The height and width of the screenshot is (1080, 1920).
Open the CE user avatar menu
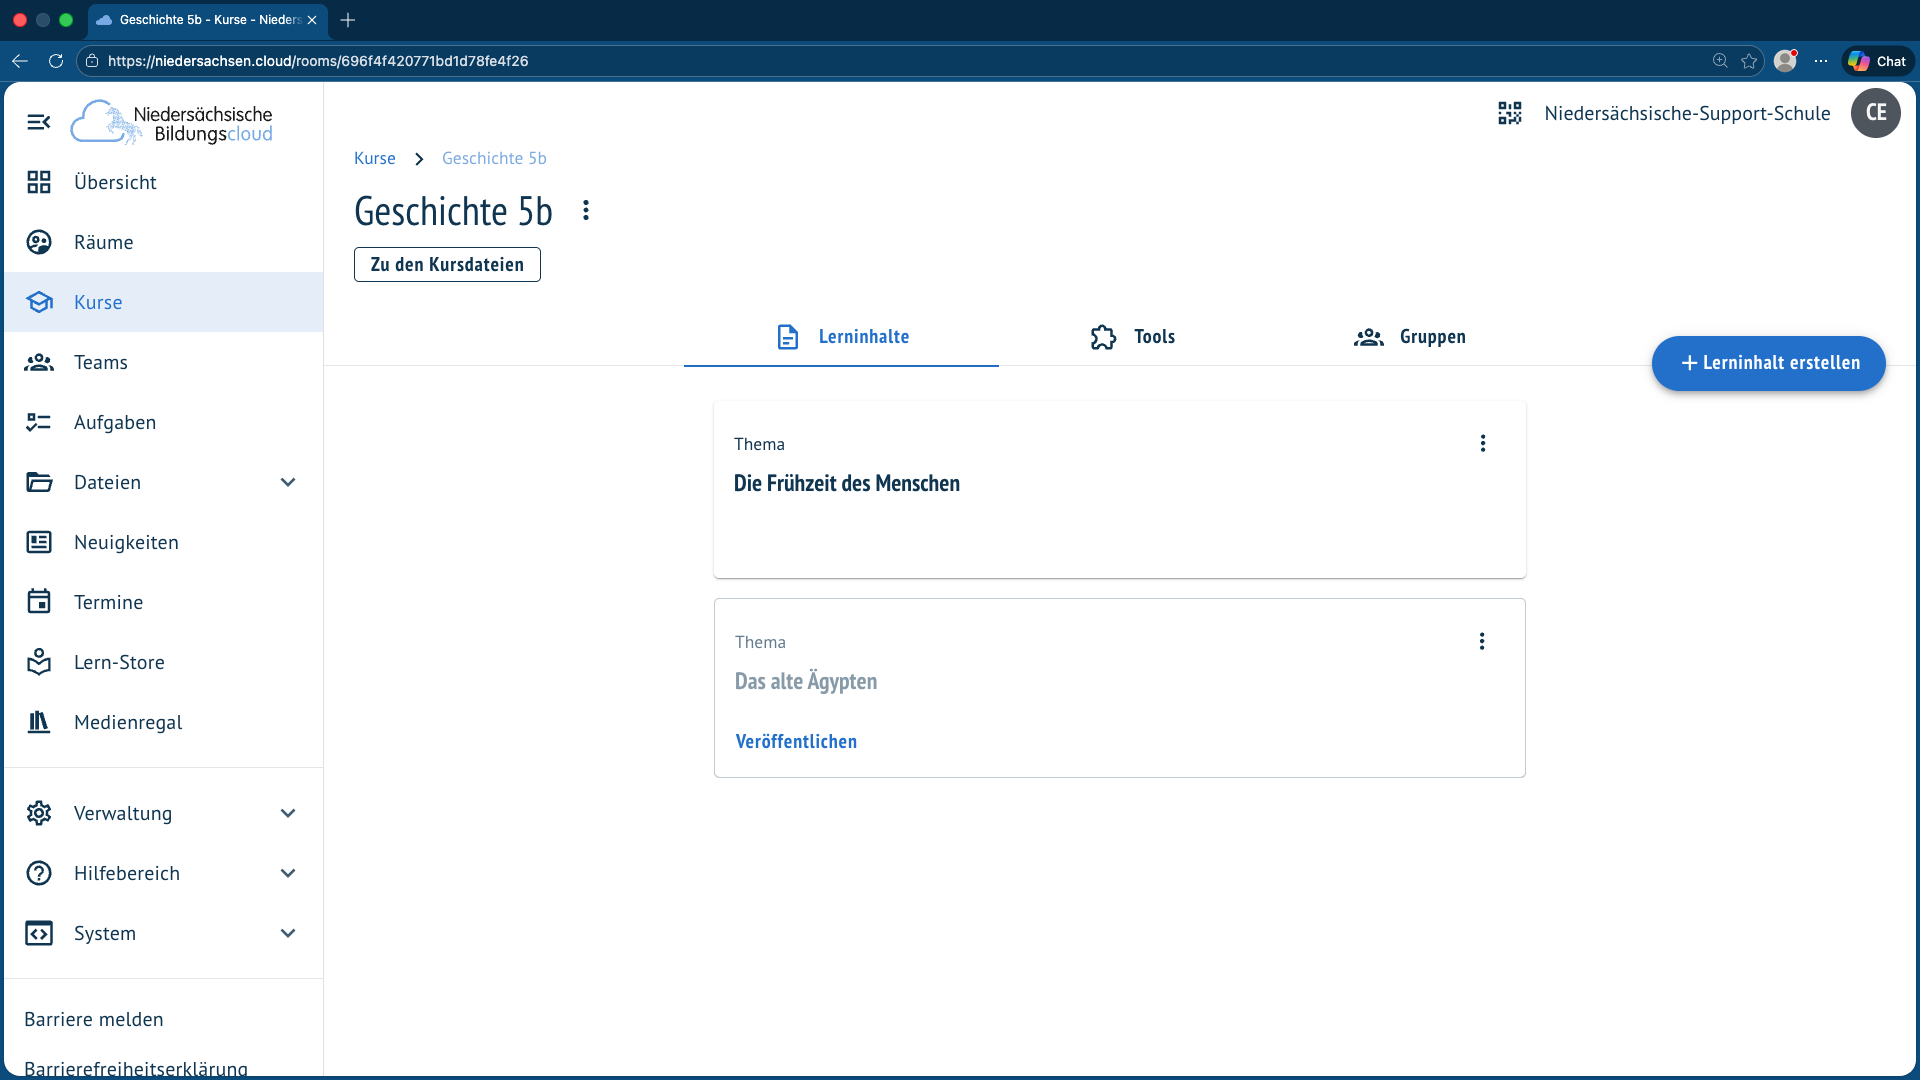pos(1876,113)
